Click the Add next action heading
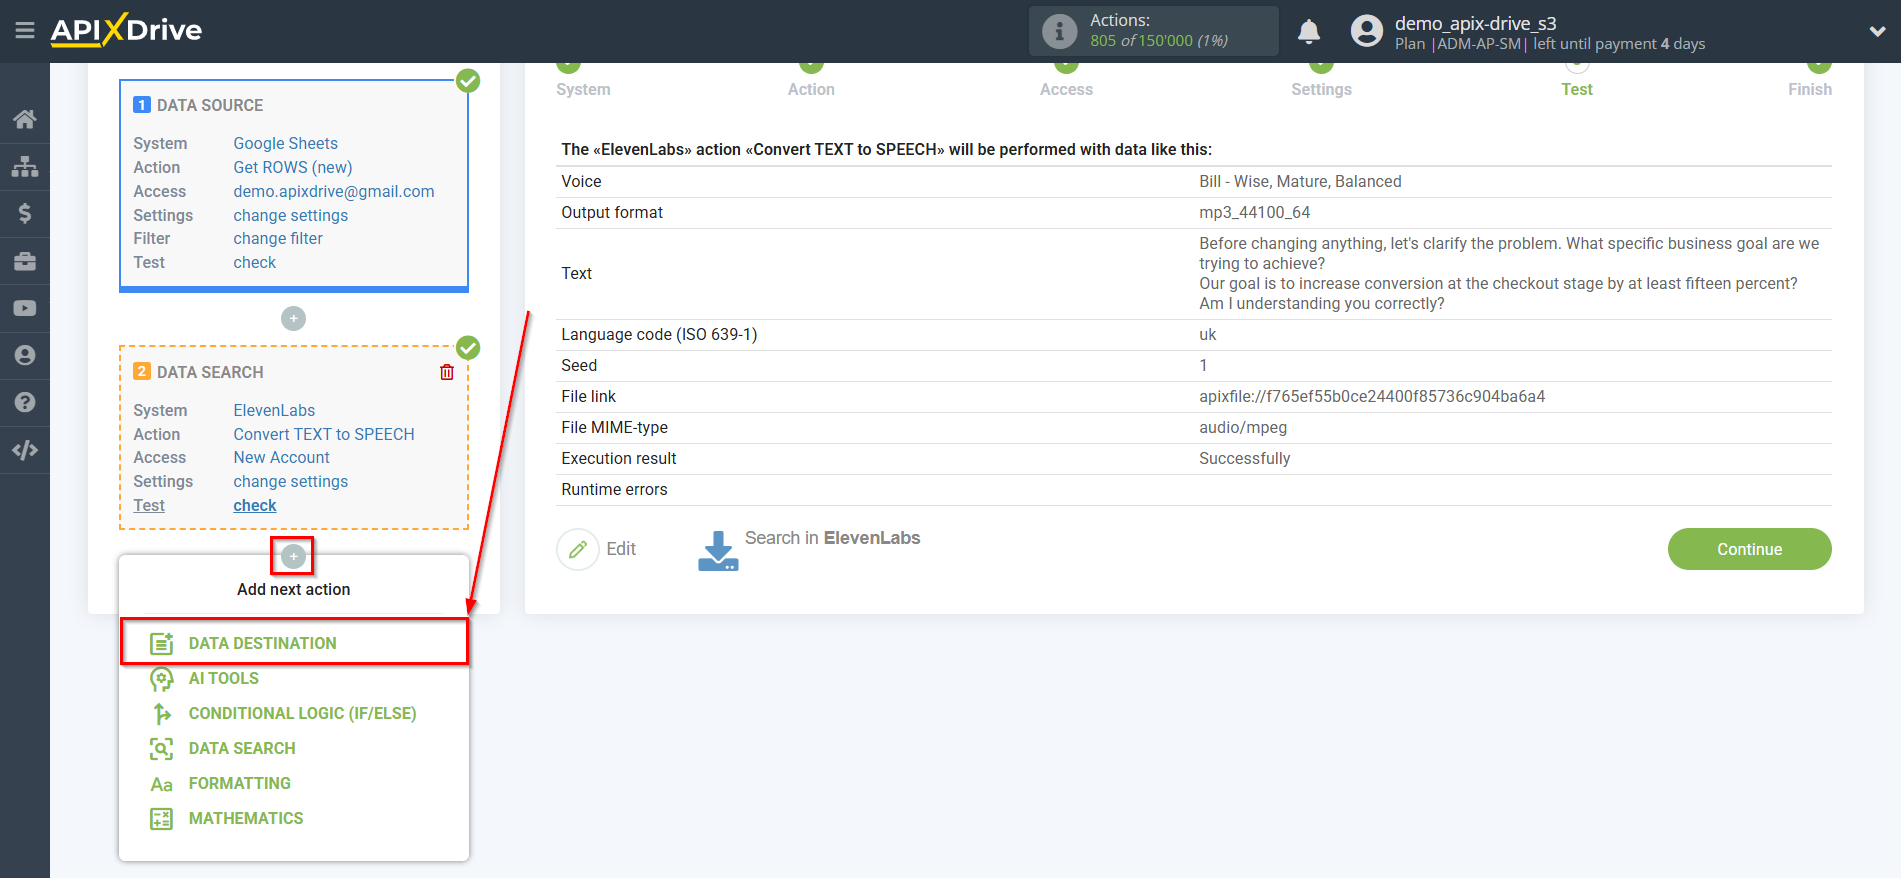Screen dimensions: 1901x878 pos(293,589)
